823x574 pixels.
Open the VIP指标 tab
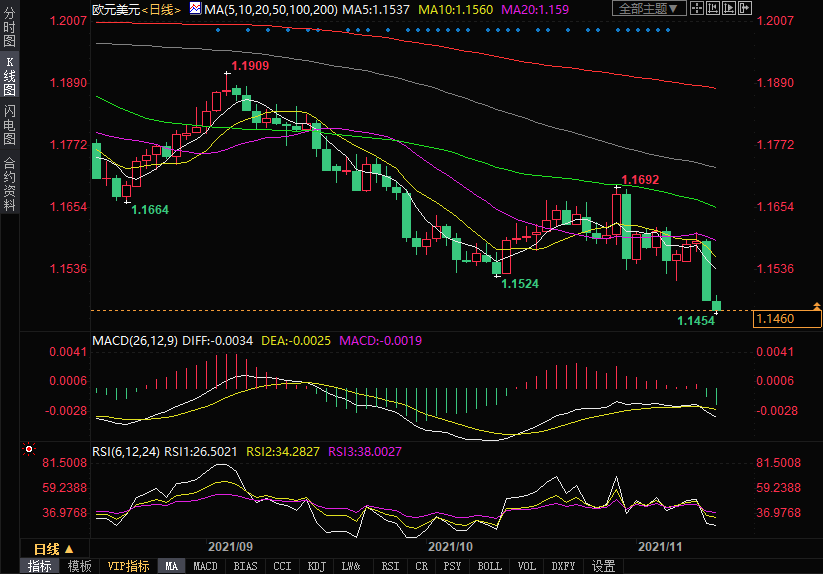128,566
